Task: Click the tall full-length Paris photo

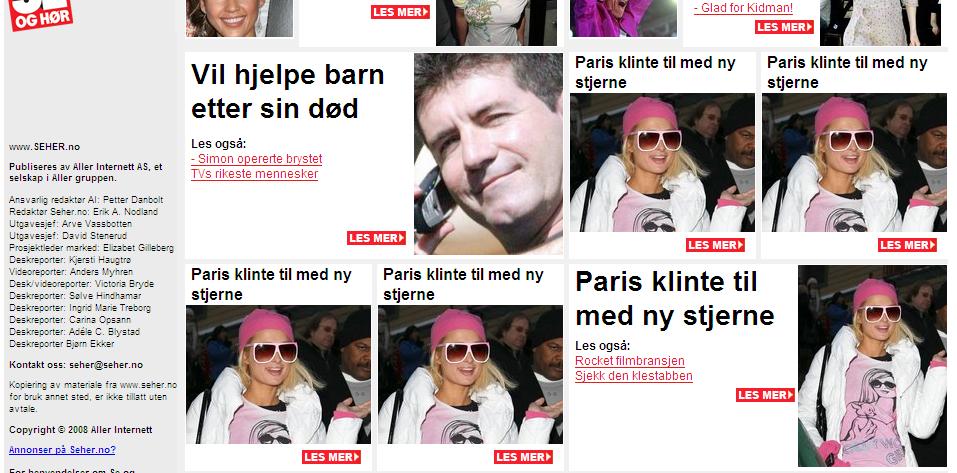Action: [x=872, y=366]
